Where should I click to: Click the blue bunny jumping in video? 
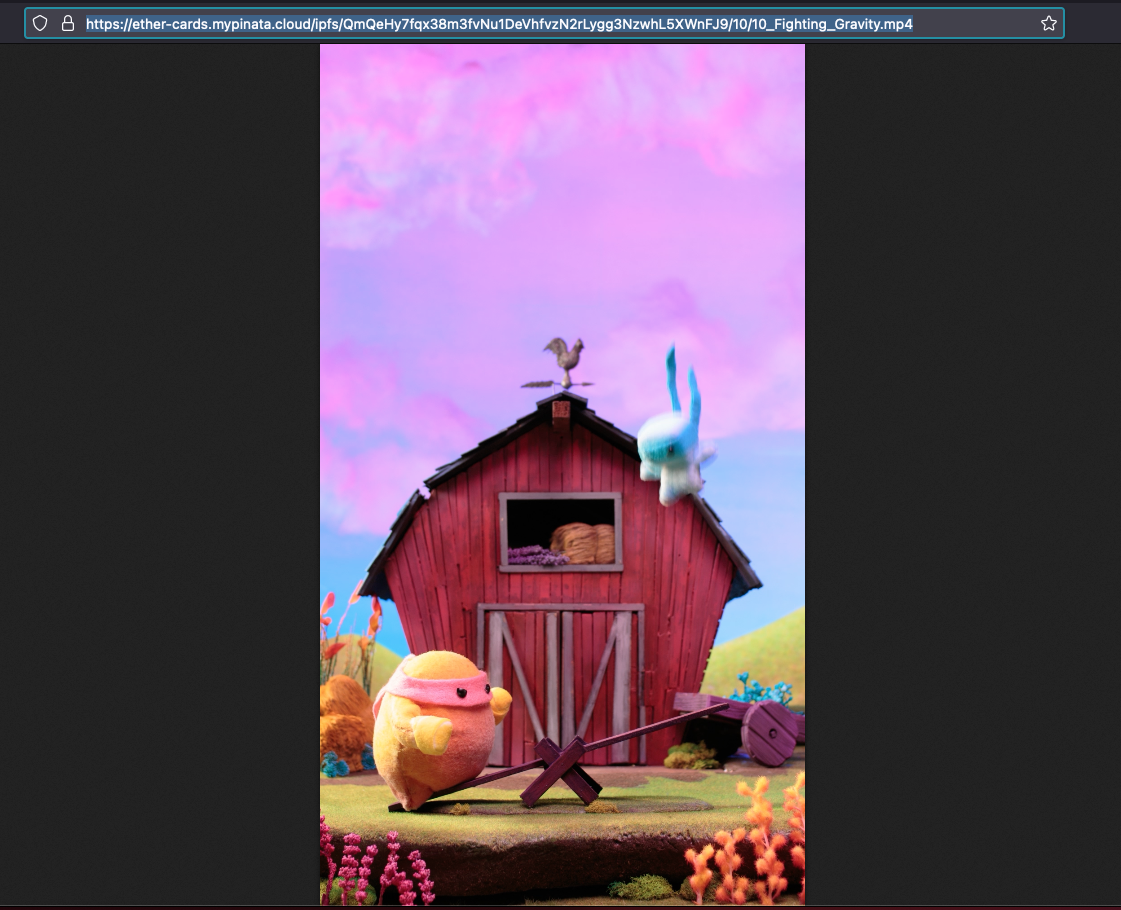tap(674, 450)
